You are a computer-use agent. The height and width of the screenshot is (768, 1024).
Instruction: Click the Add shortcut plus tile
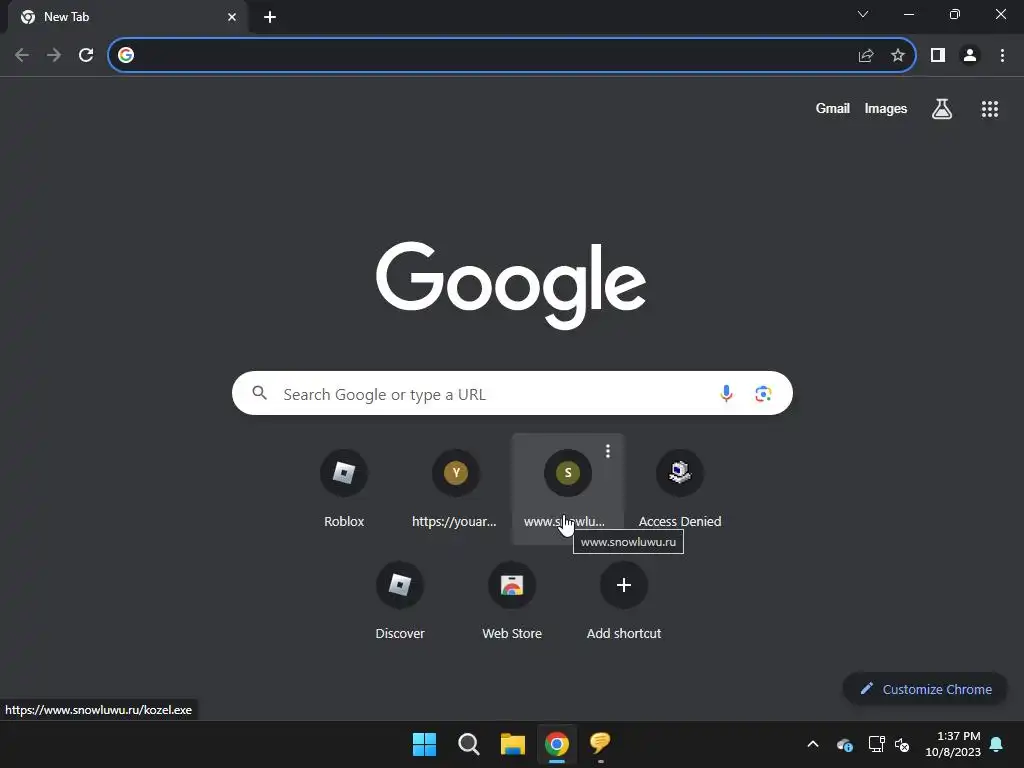624,601
